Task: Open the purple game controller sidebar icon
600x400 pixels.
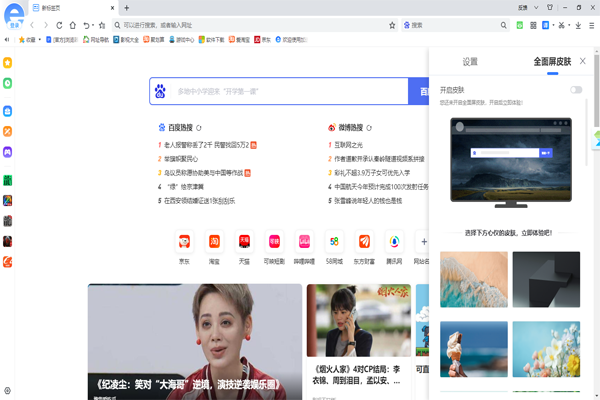Action: [8, 152]
